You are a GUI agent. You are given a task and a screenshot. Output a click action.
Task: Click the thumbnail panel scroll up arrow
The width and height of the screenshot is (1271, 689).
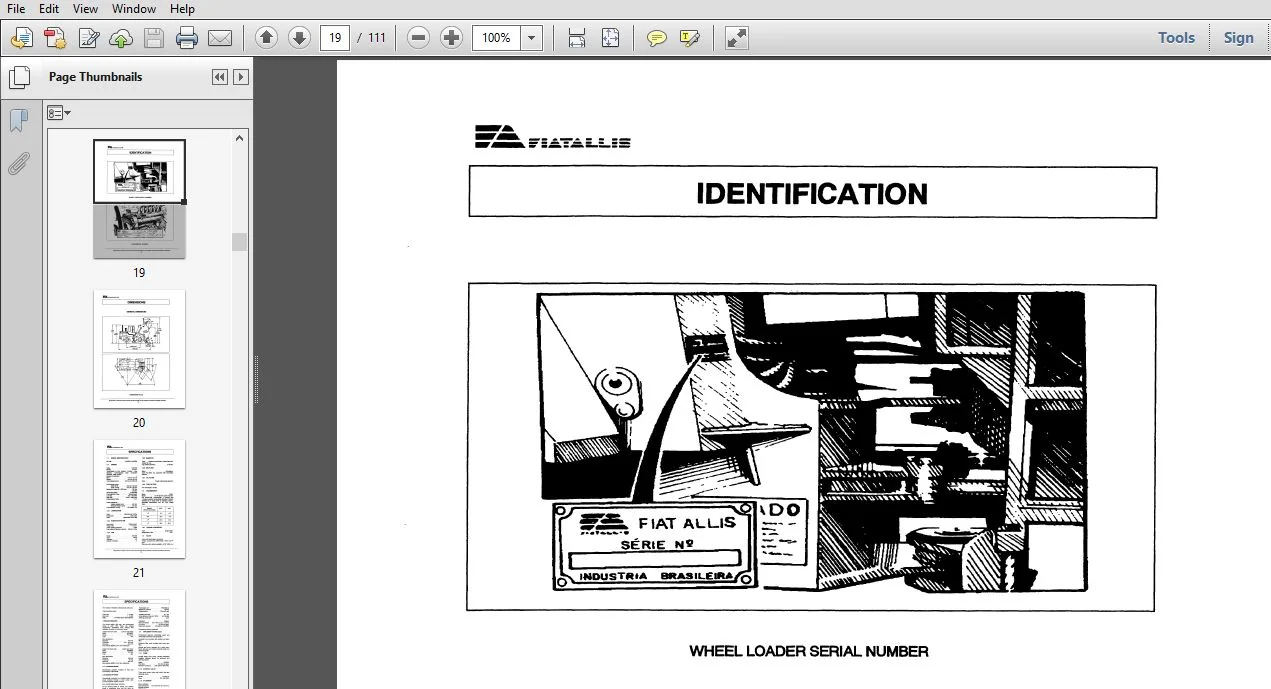pos(239,139)
